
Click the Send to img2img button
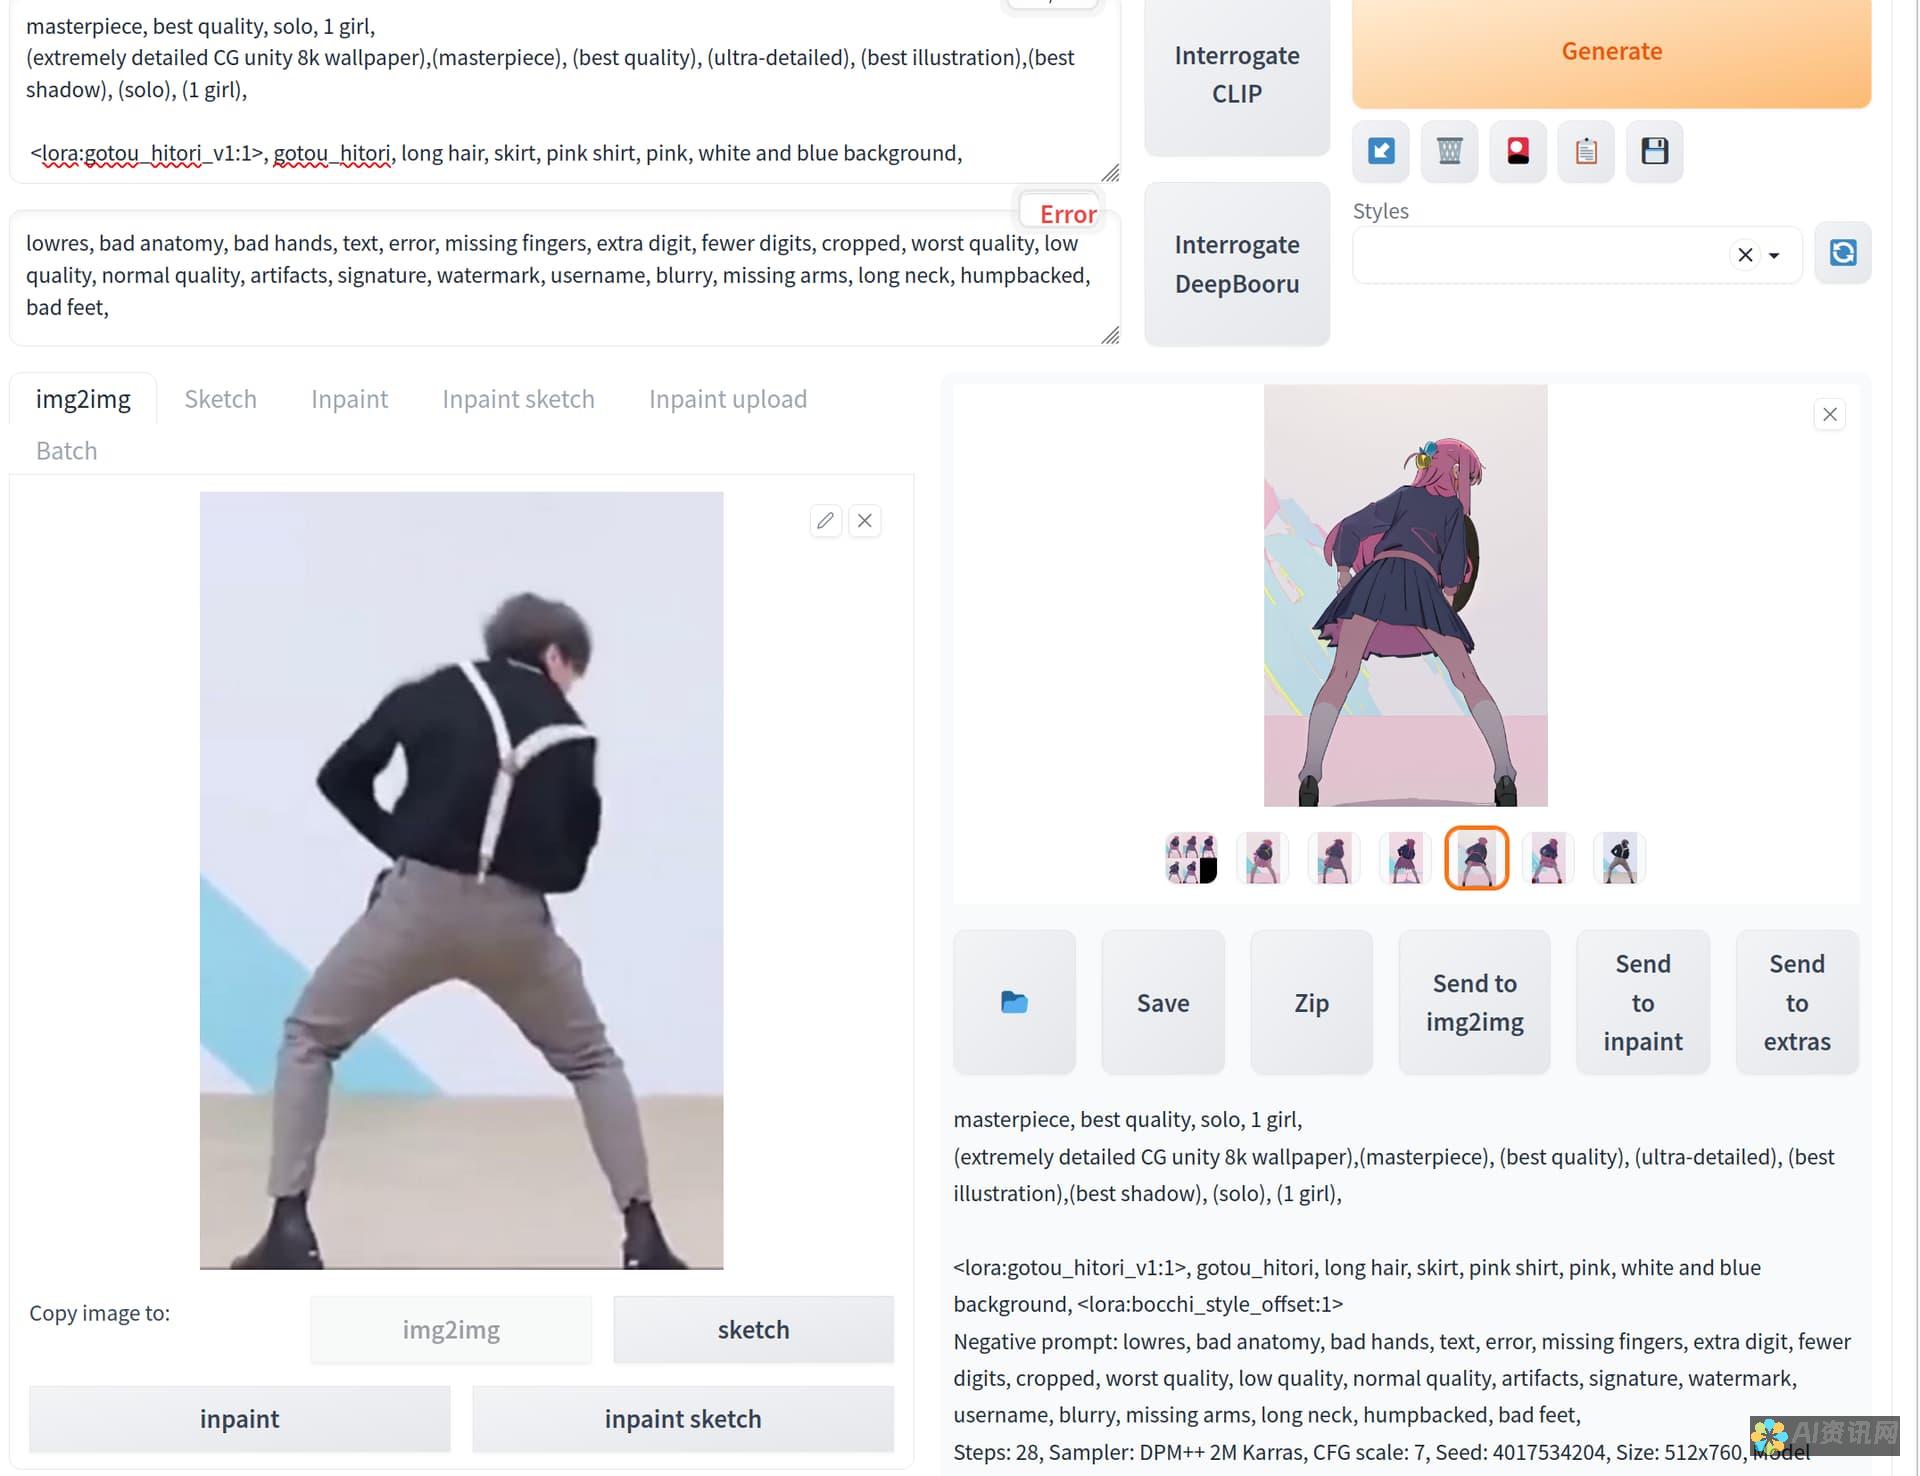point(1474,1002)
